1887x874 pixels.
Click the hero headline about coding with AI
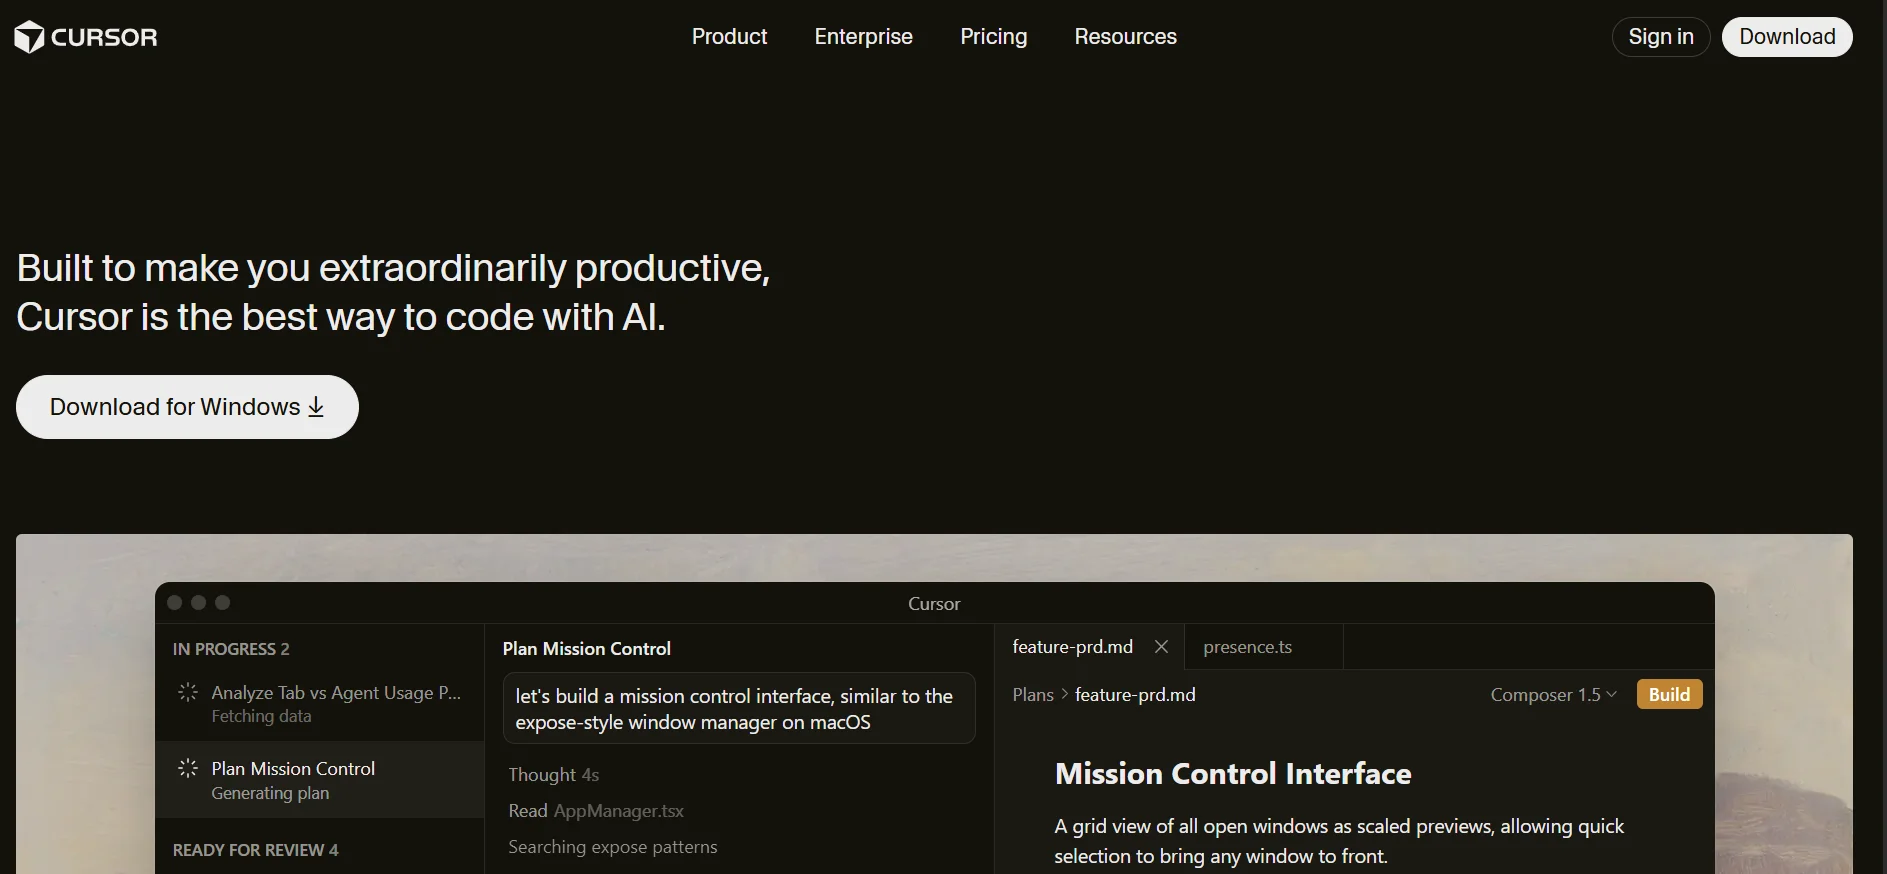393,292
